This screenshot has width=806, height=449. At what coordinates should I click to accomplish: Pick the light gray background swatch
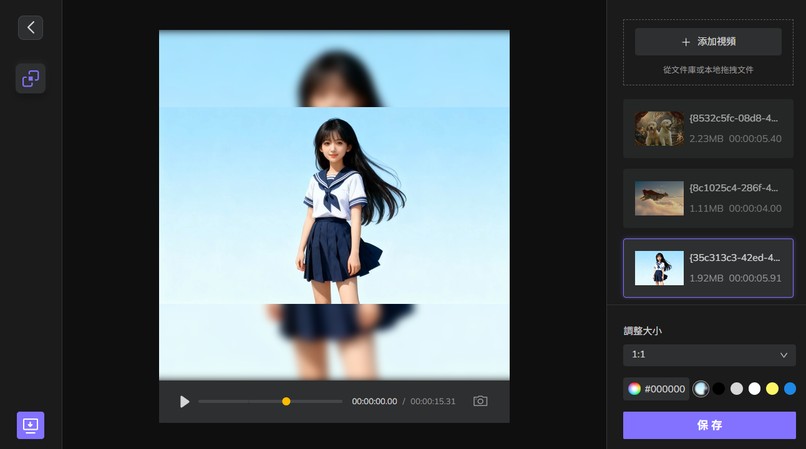[x=736, y=389]
